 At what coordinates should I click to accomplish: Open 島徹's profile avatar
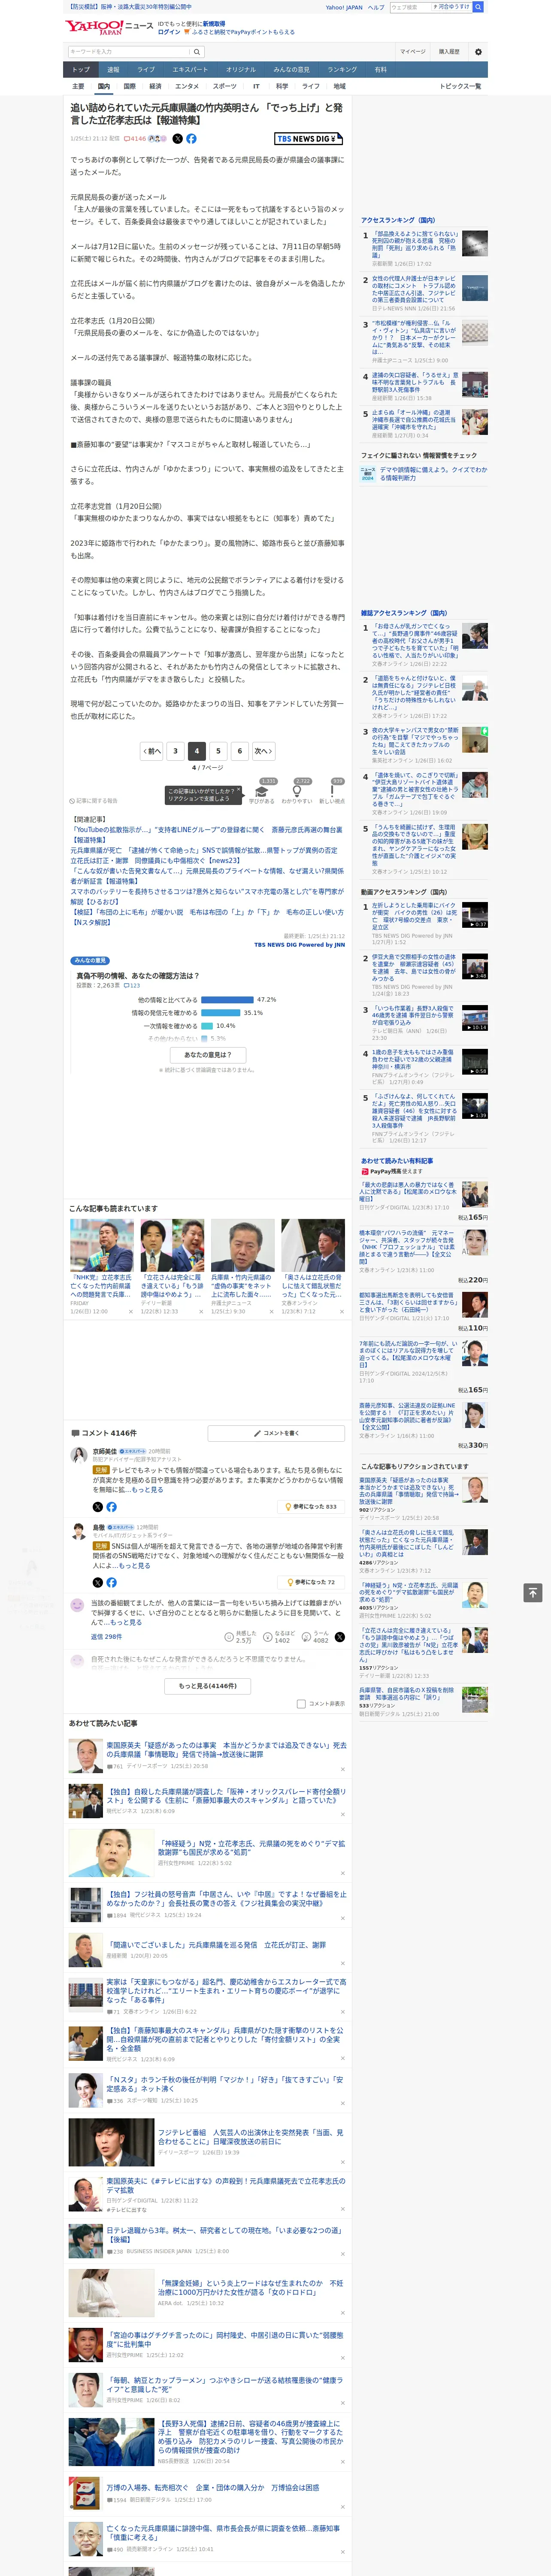click(78, 1530)
